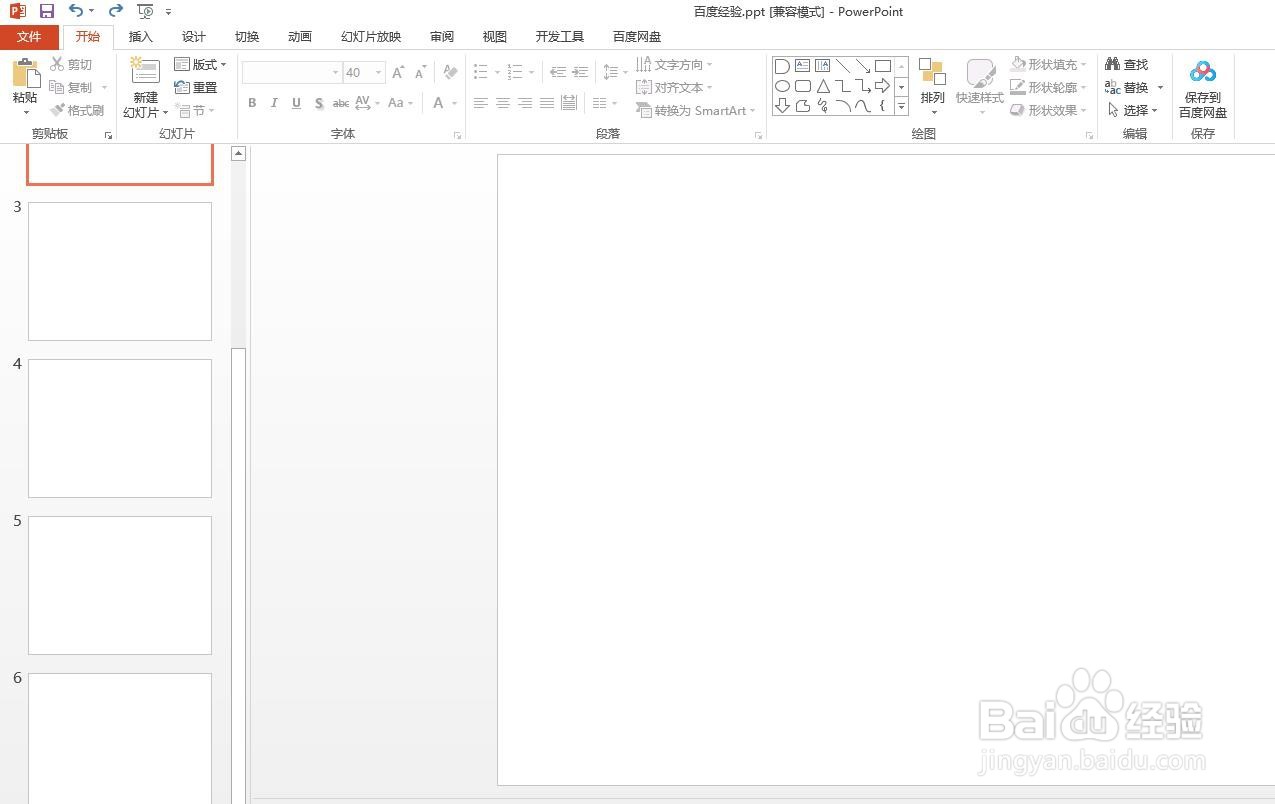Click the decrease font size icon
Screen dimensions: 1275x804
pos(421,72)
